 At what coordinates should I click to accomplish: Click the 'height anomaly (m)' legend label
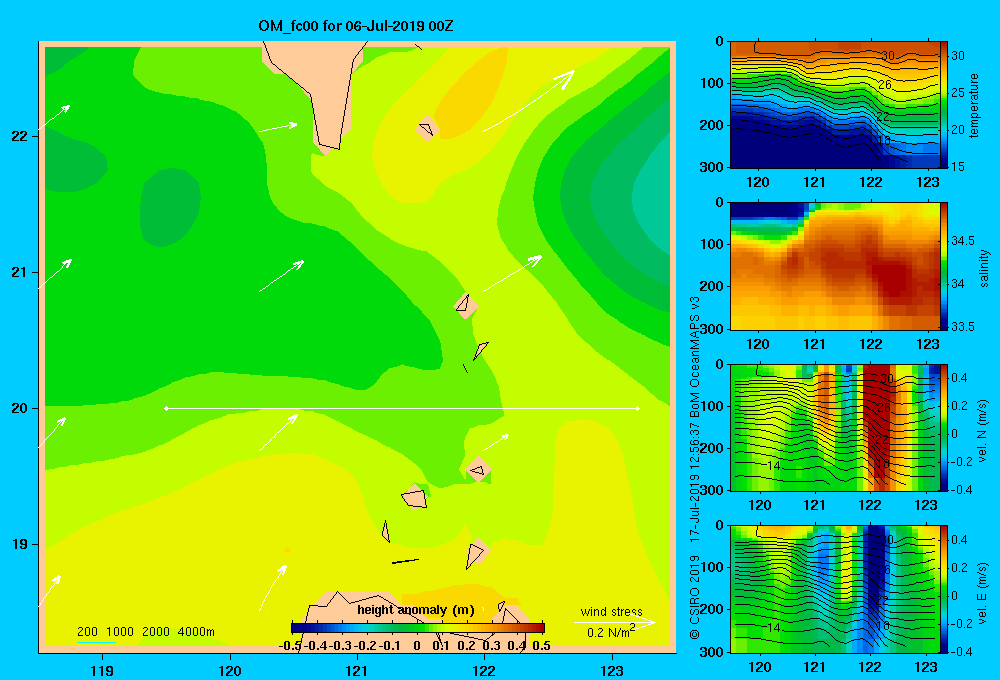[x=416, y=610]
